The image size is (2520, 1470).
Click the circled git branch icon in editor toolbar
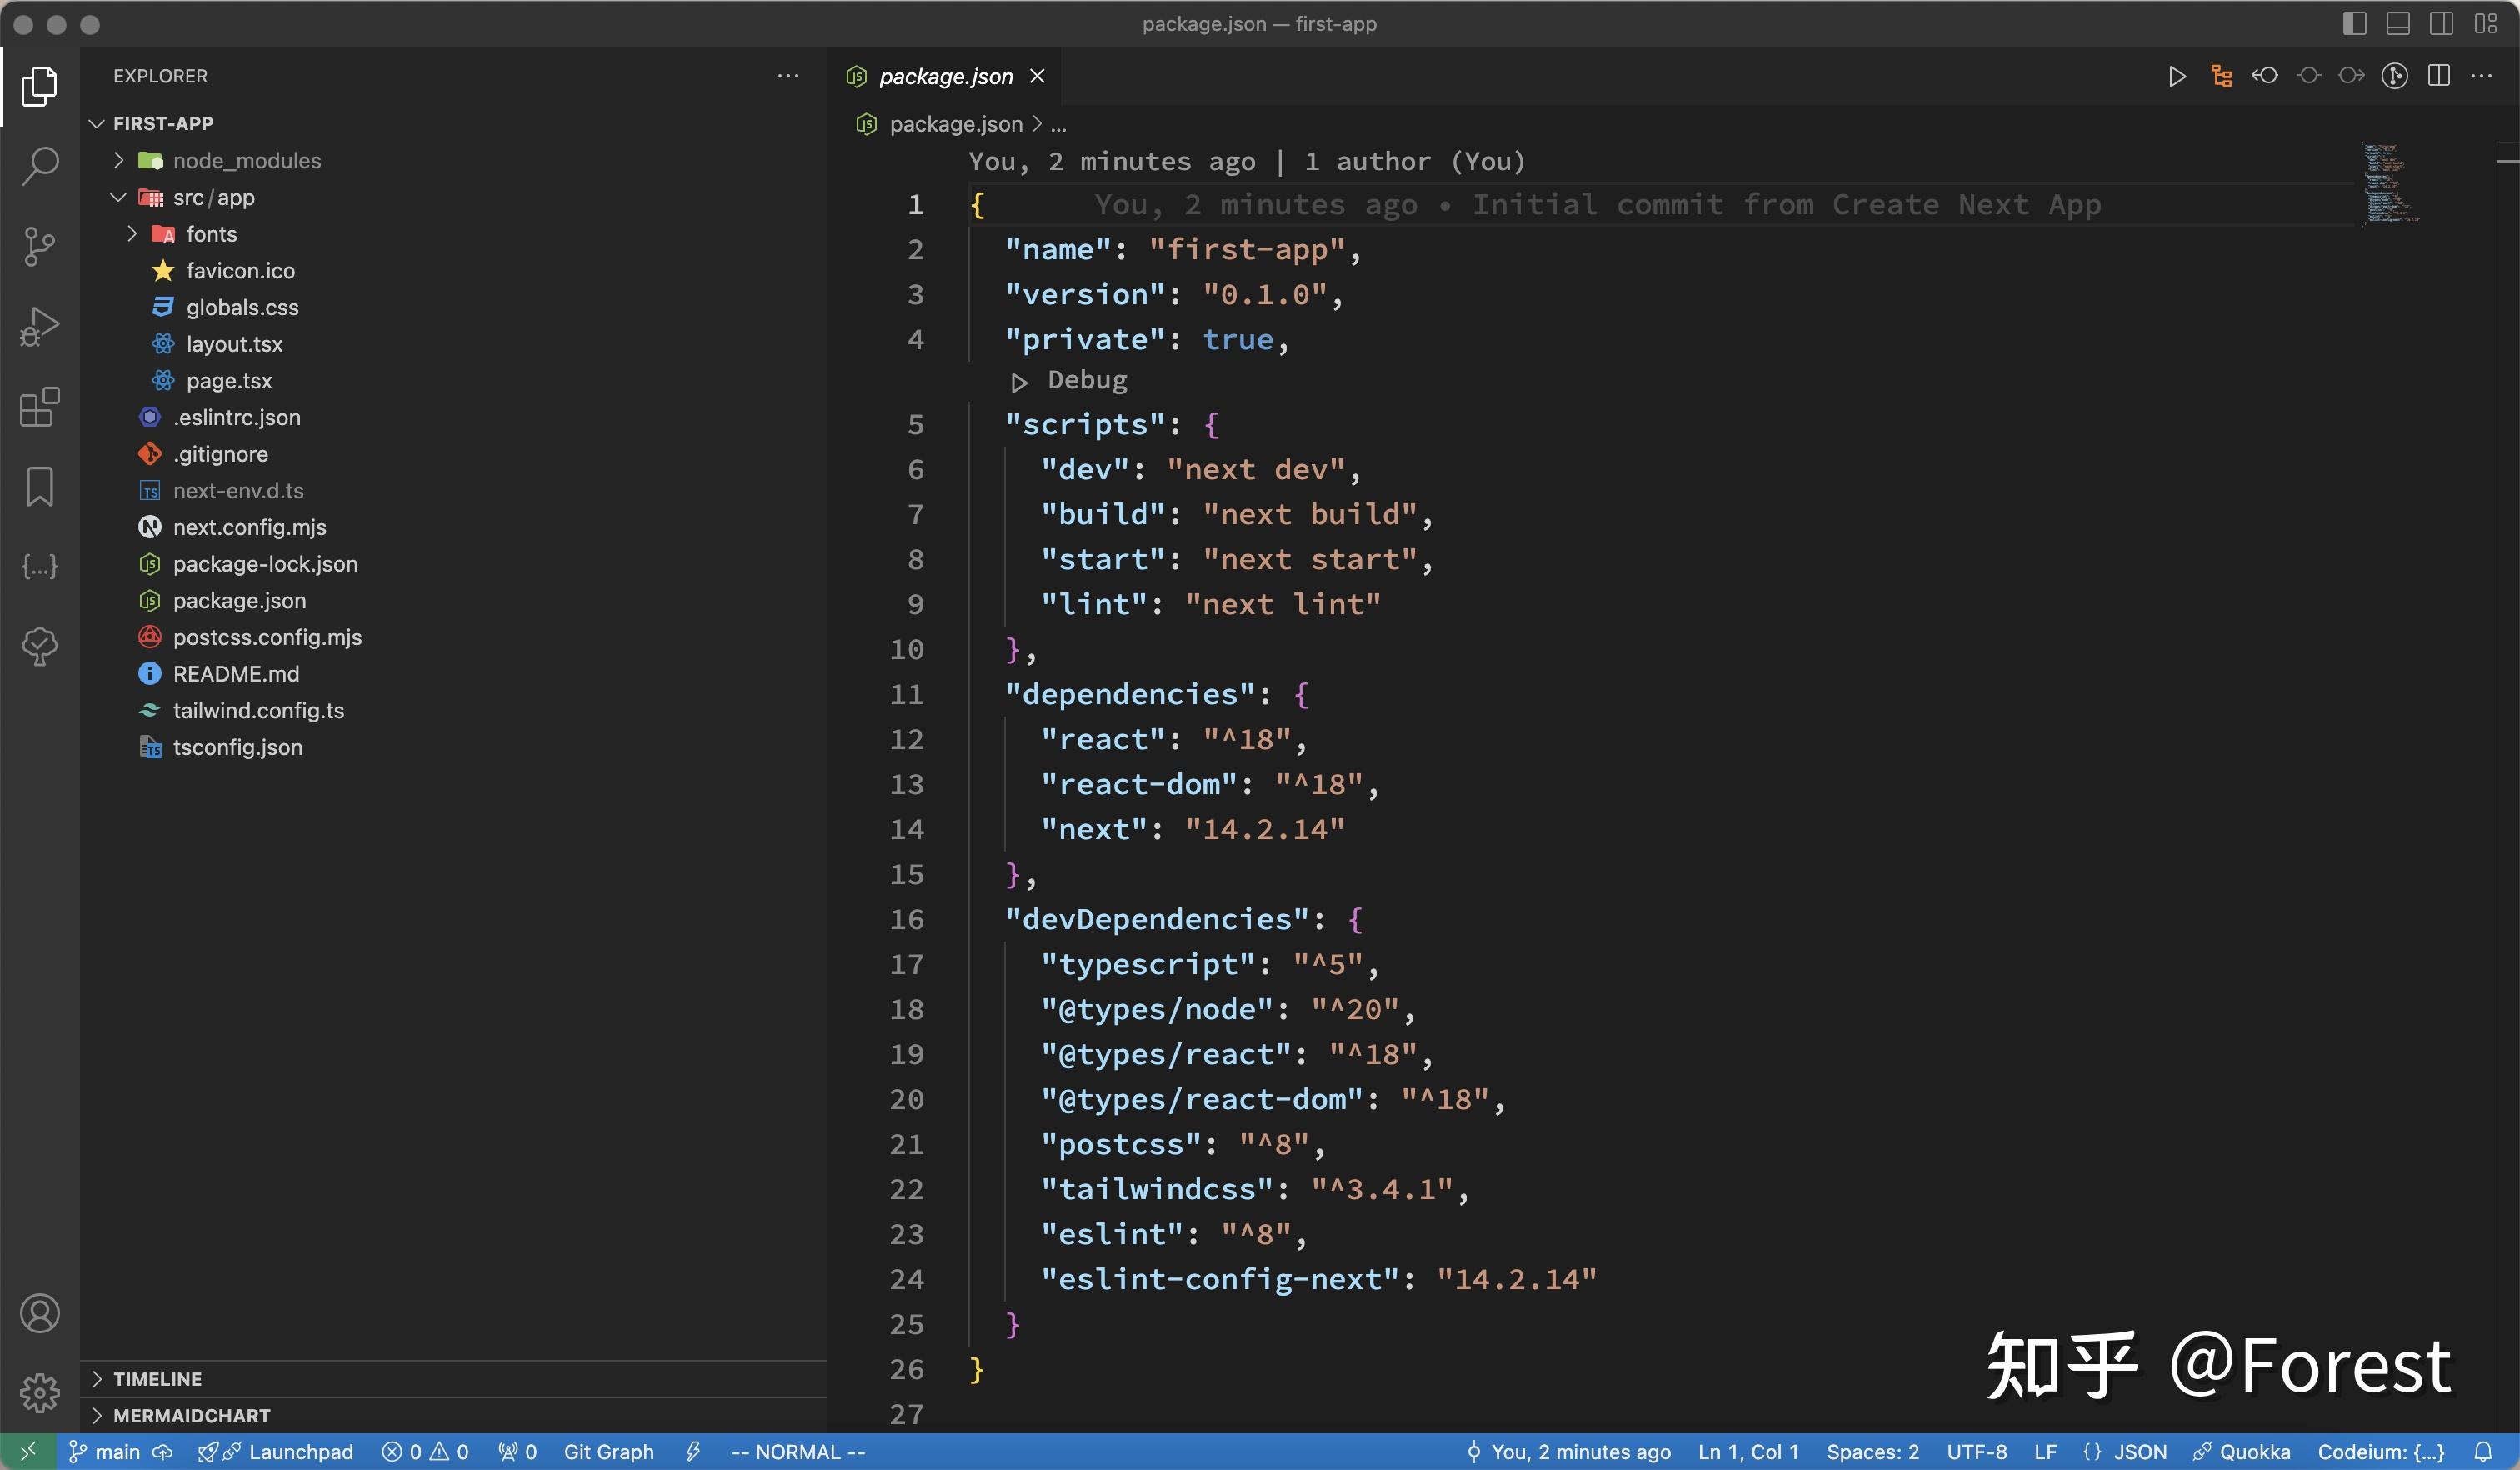tap(2395, 76)
